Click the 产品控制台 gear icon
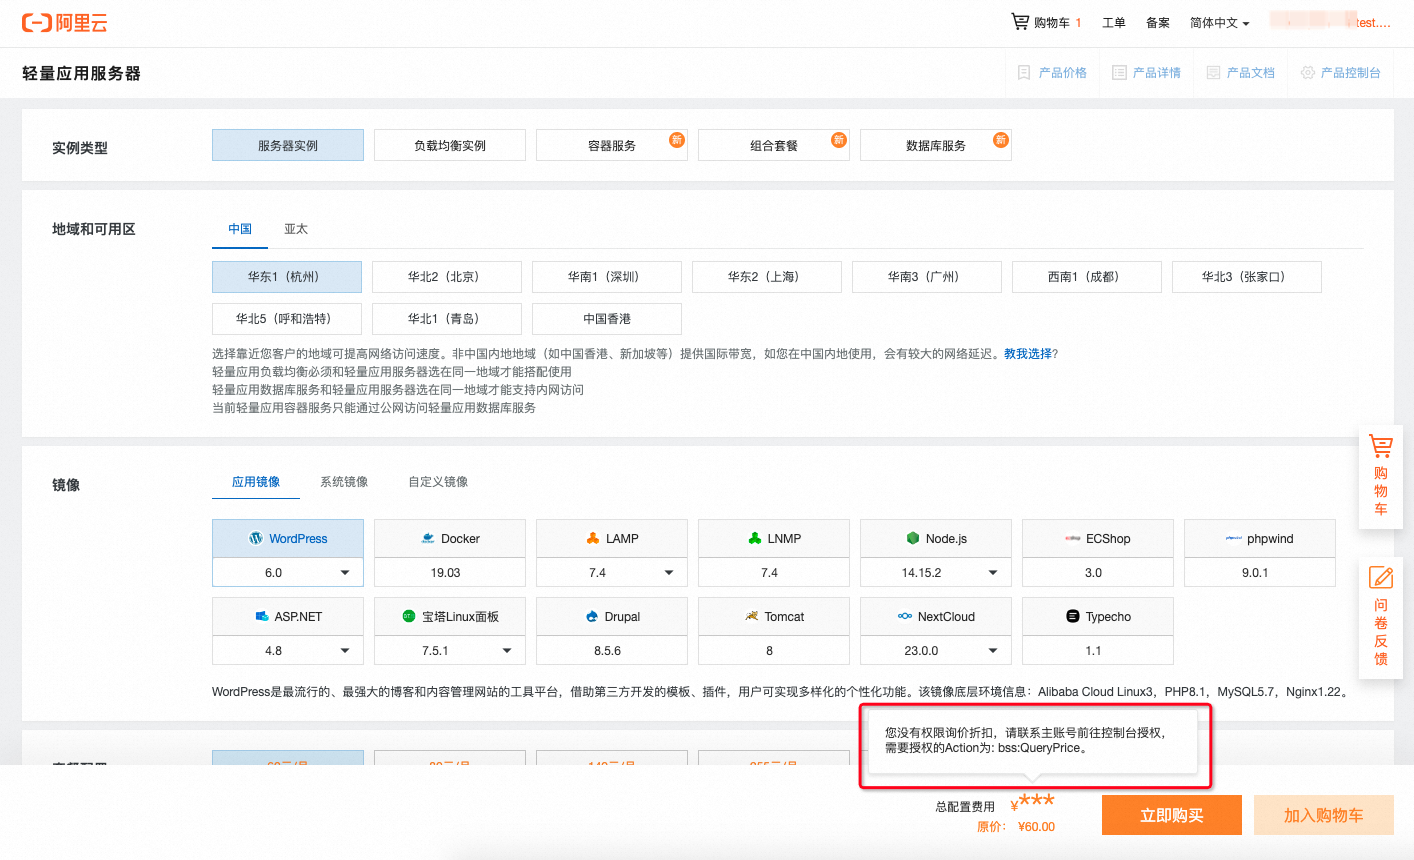This screenshot has width=1414, height=860. point(1307,73)
